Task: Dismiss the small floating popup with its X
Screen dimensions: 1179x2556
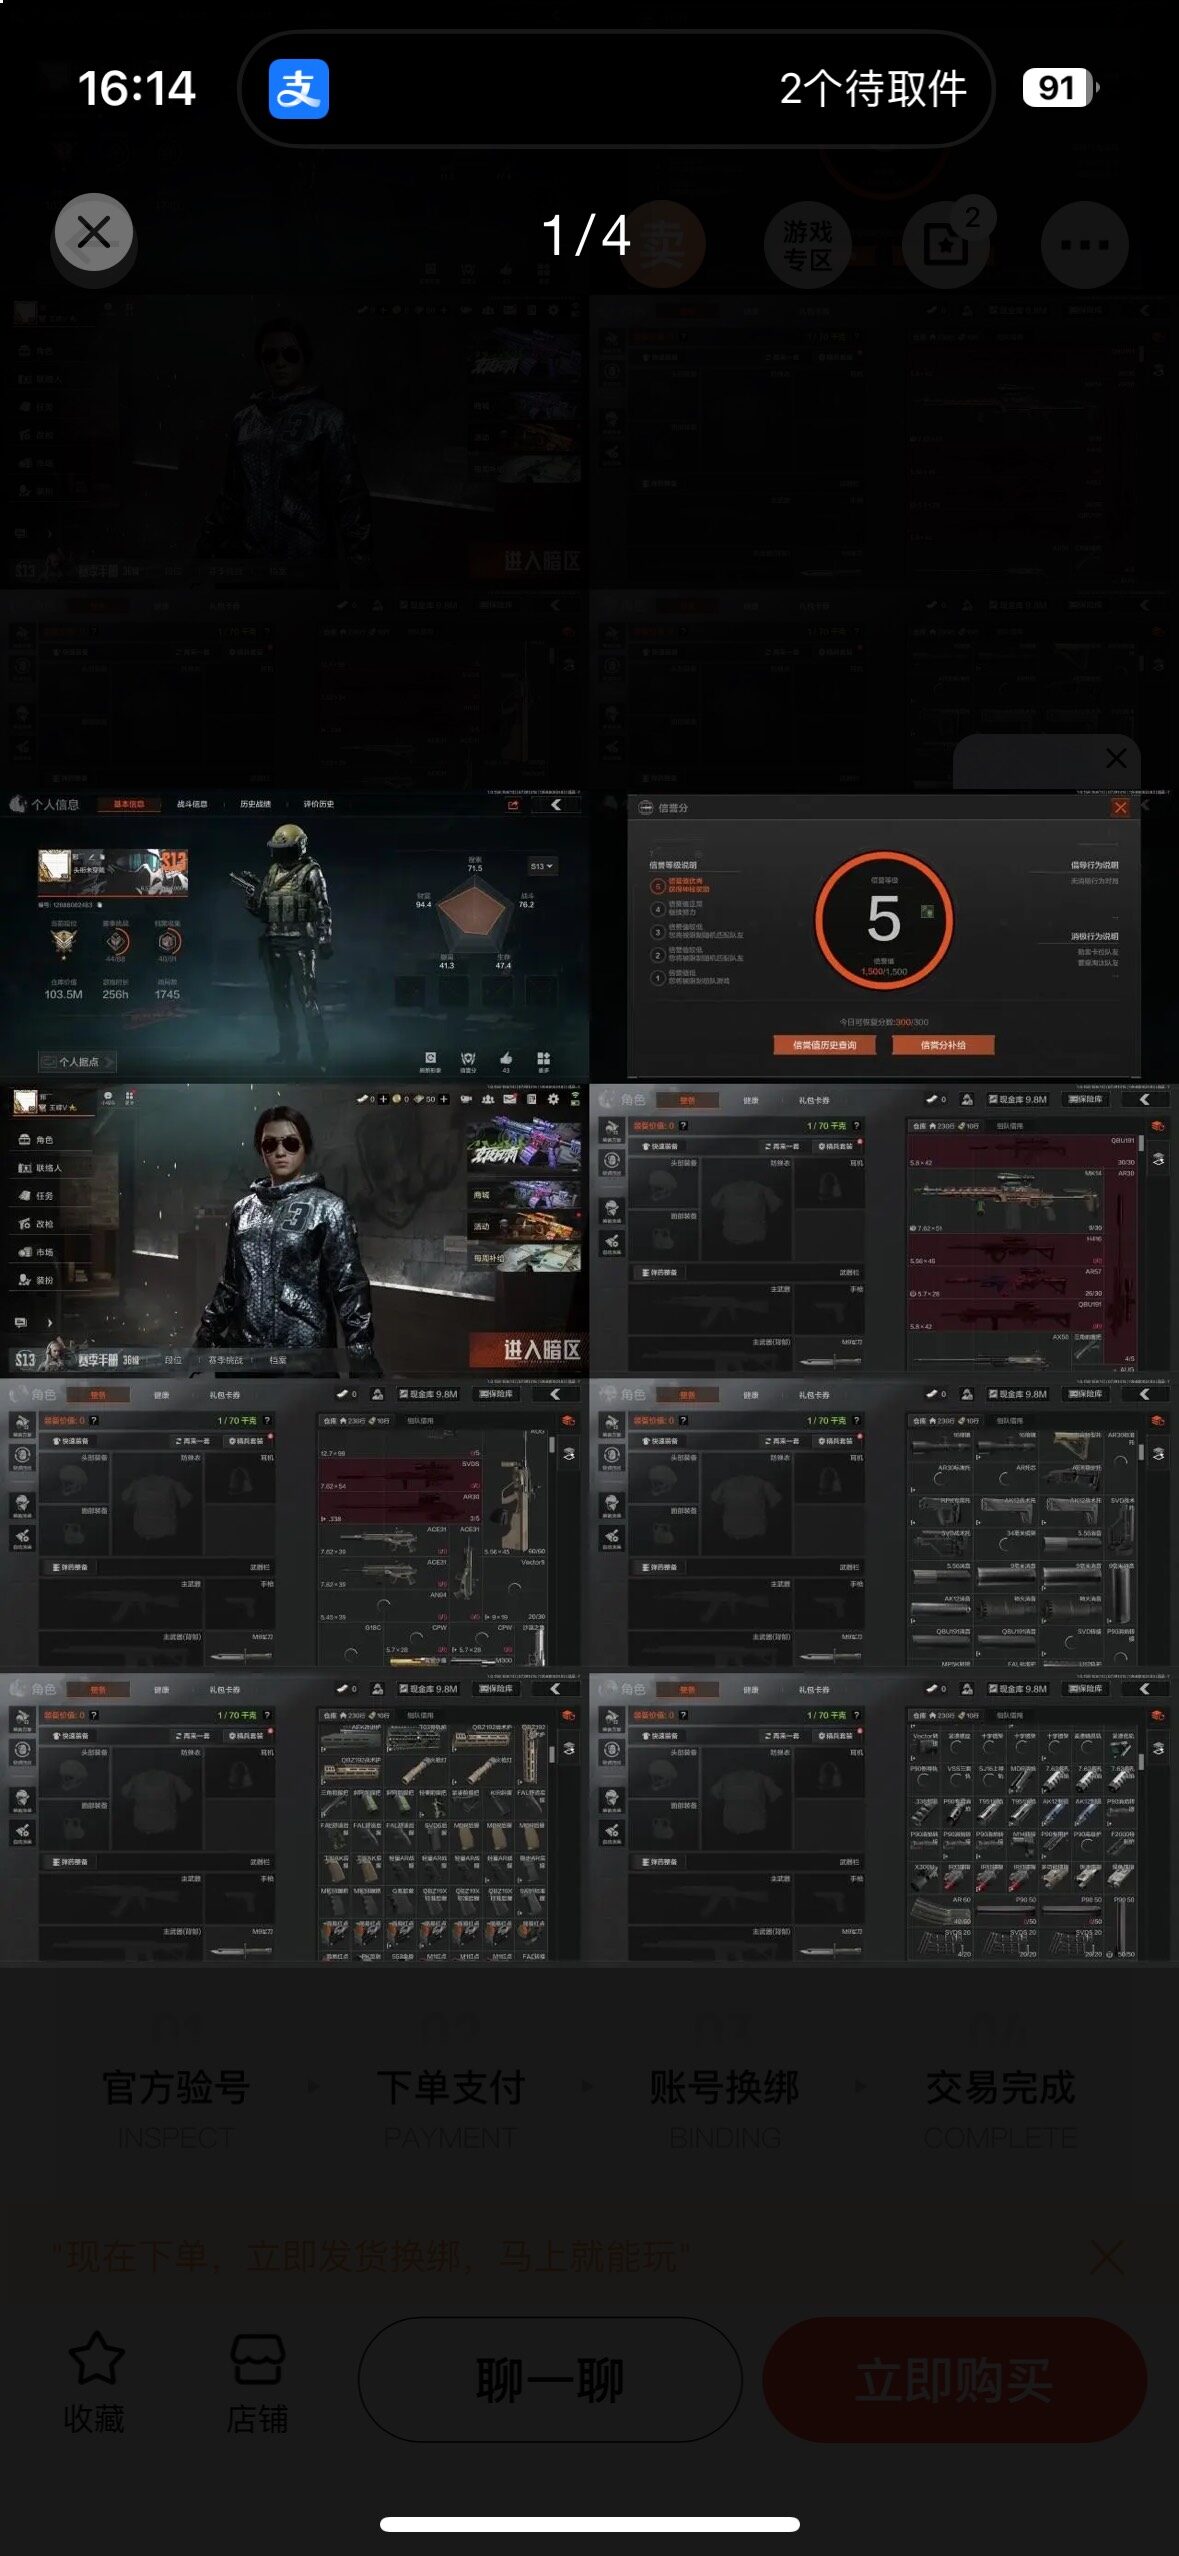Action: [x=1116, y=759]
